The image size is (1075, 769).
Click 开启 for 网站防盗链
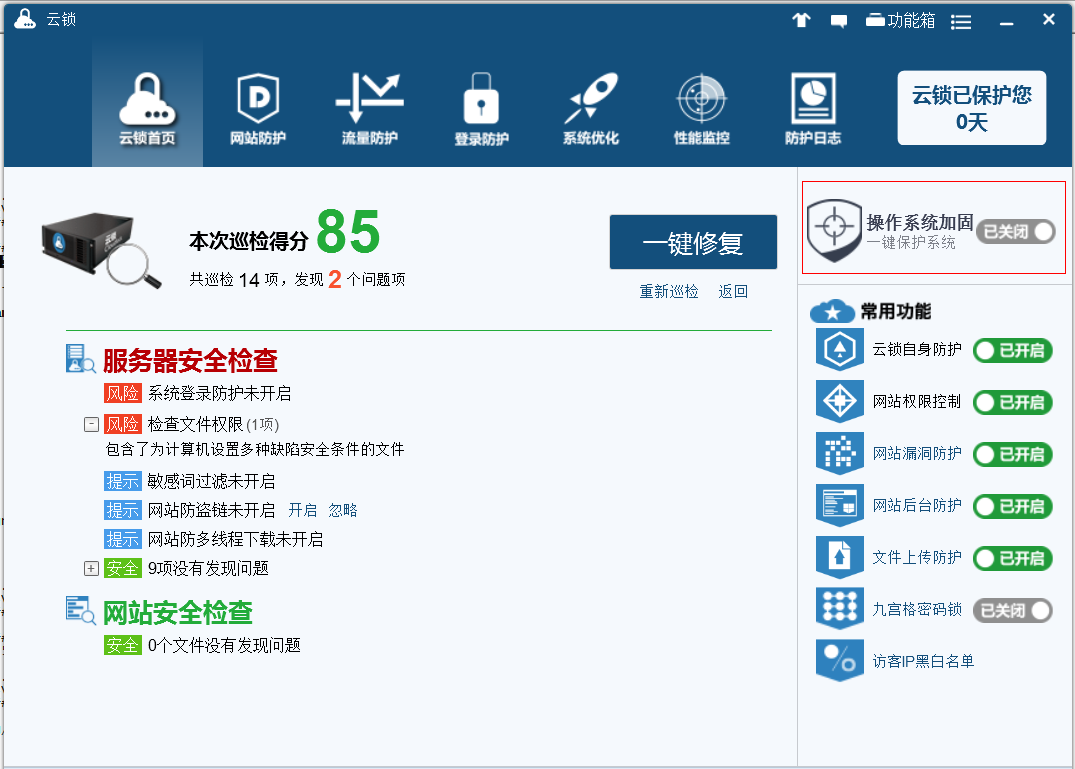(302, 510)
